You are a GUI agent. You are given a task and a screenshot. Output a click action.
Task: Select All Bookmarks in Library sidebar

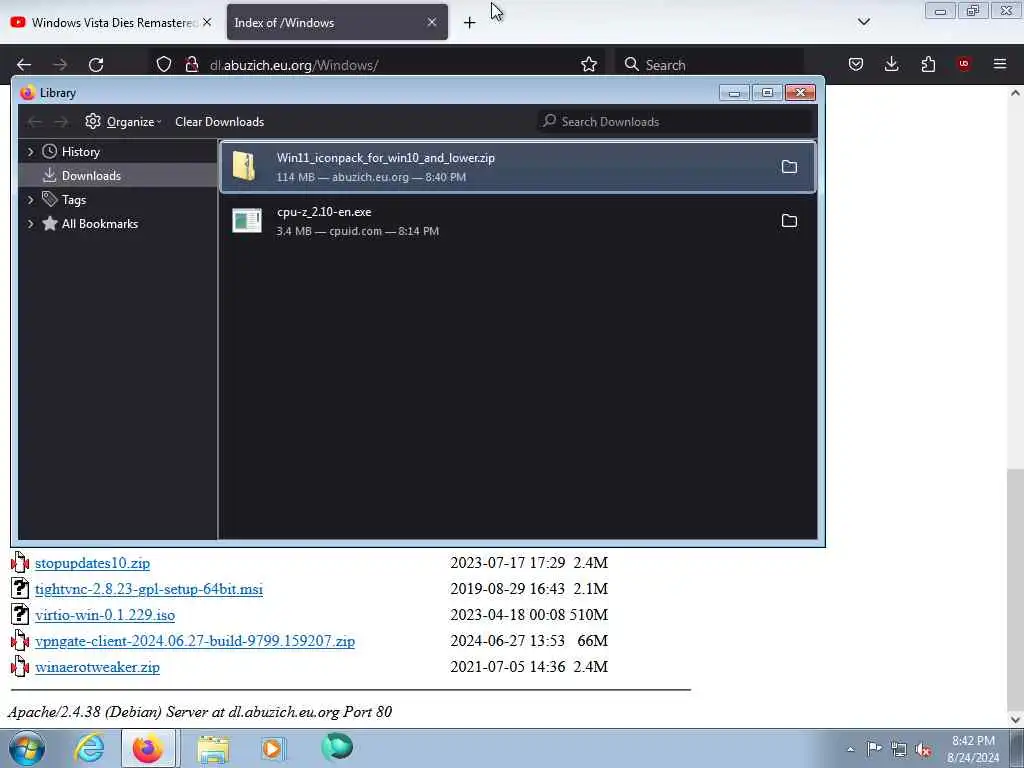pyautogui.click(x=99, y=223)
